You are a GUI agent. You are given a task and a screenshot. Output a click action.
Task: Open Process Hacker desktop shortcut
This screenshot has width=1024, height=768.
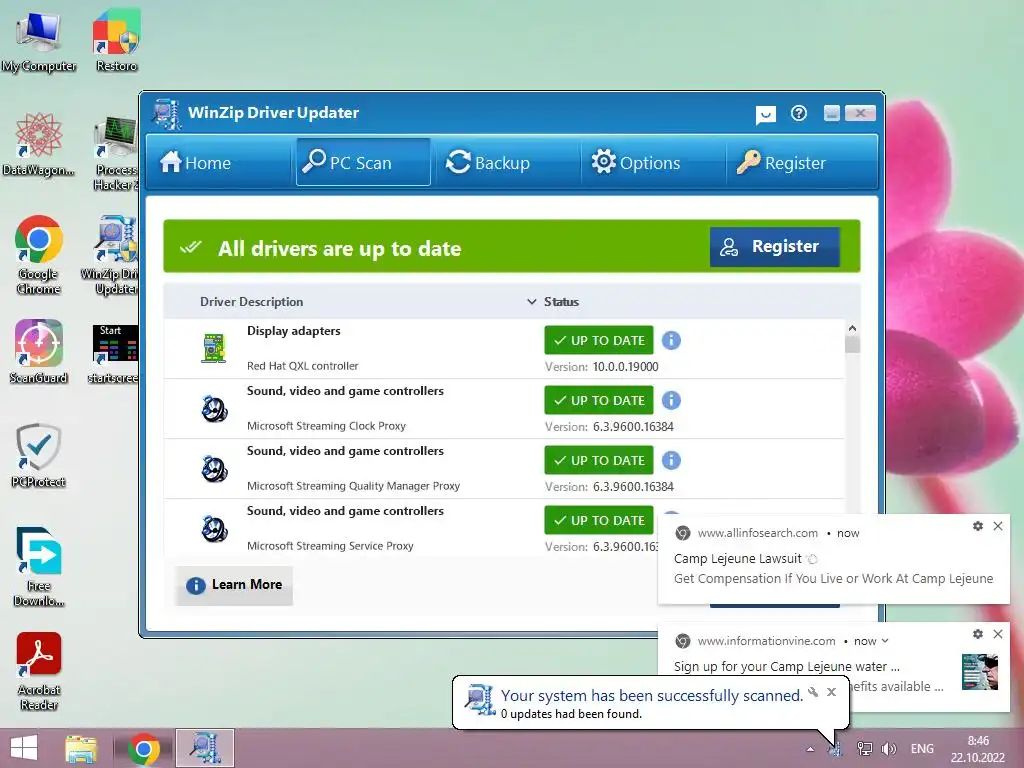(116, 153)
